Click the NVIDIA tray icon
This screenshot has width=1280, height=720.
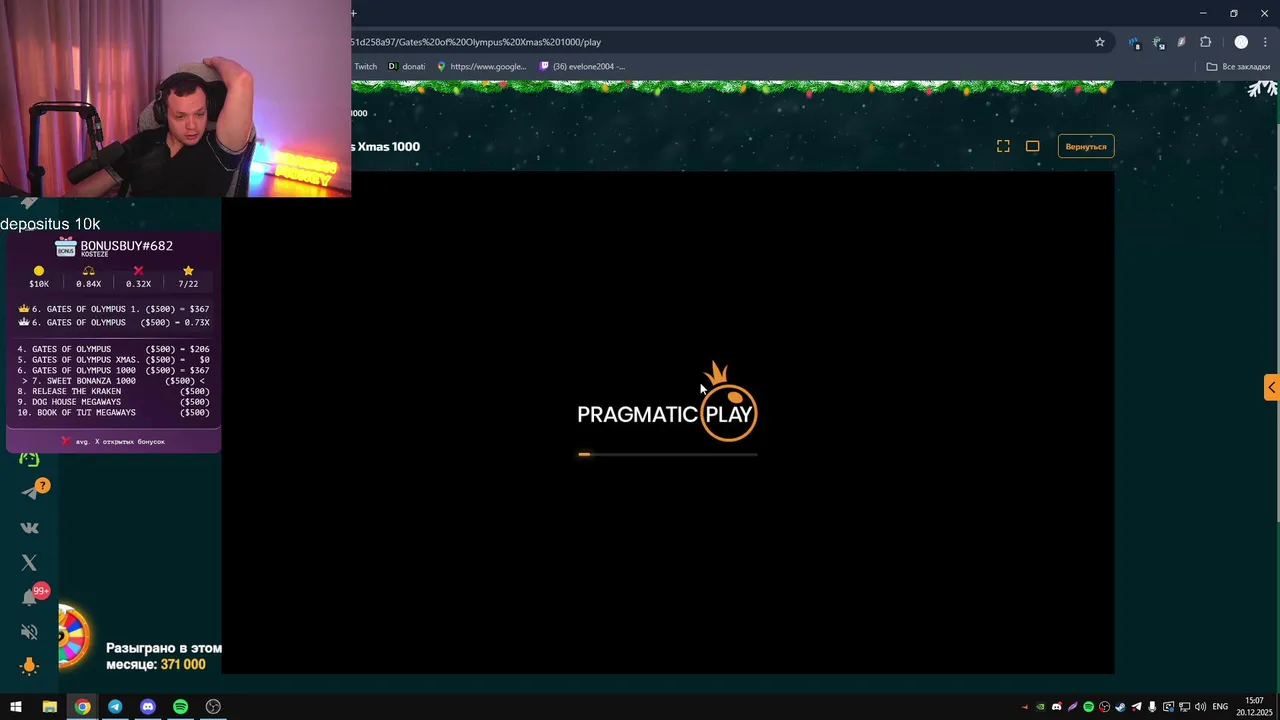[x=1040, y=707]
